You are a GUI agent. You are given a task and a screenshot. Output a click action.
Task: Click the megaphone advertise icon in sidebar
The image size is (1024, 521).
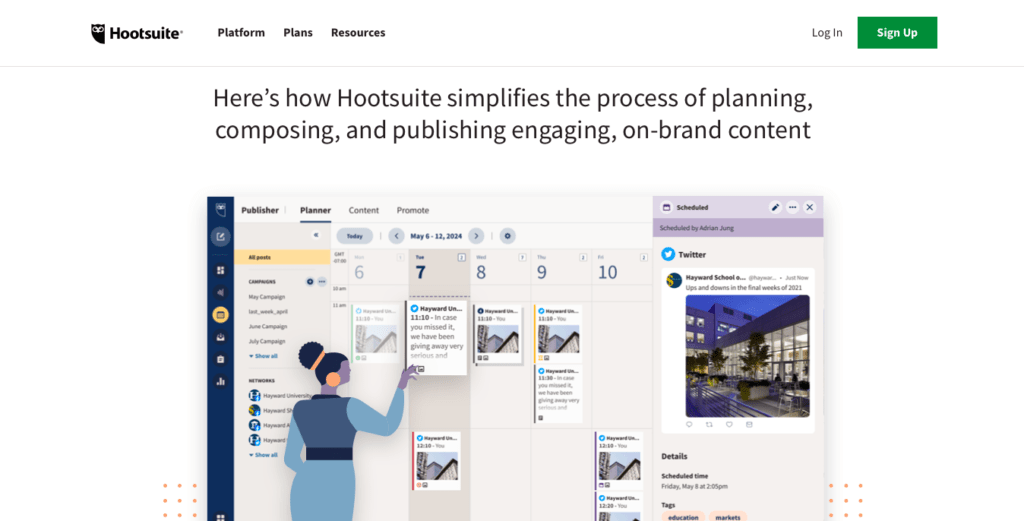pyautogui.click(x=221, y=292)
